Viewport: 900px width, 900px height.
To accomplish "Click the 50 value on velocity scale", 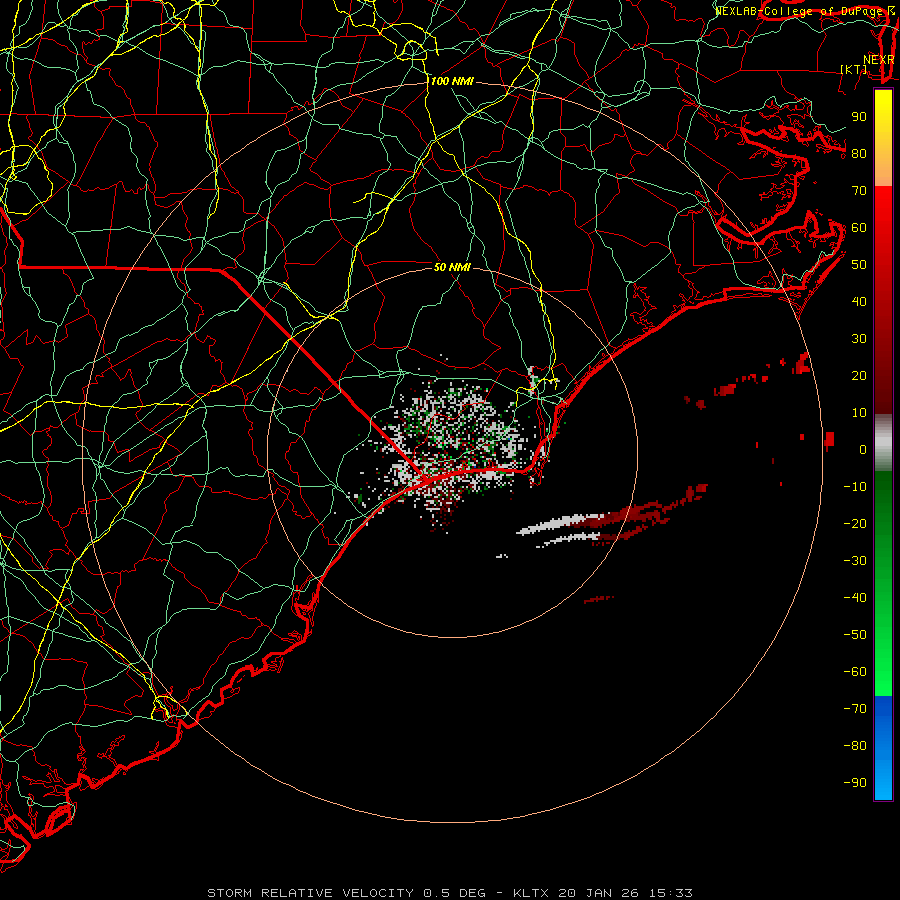I will (859, 265).
